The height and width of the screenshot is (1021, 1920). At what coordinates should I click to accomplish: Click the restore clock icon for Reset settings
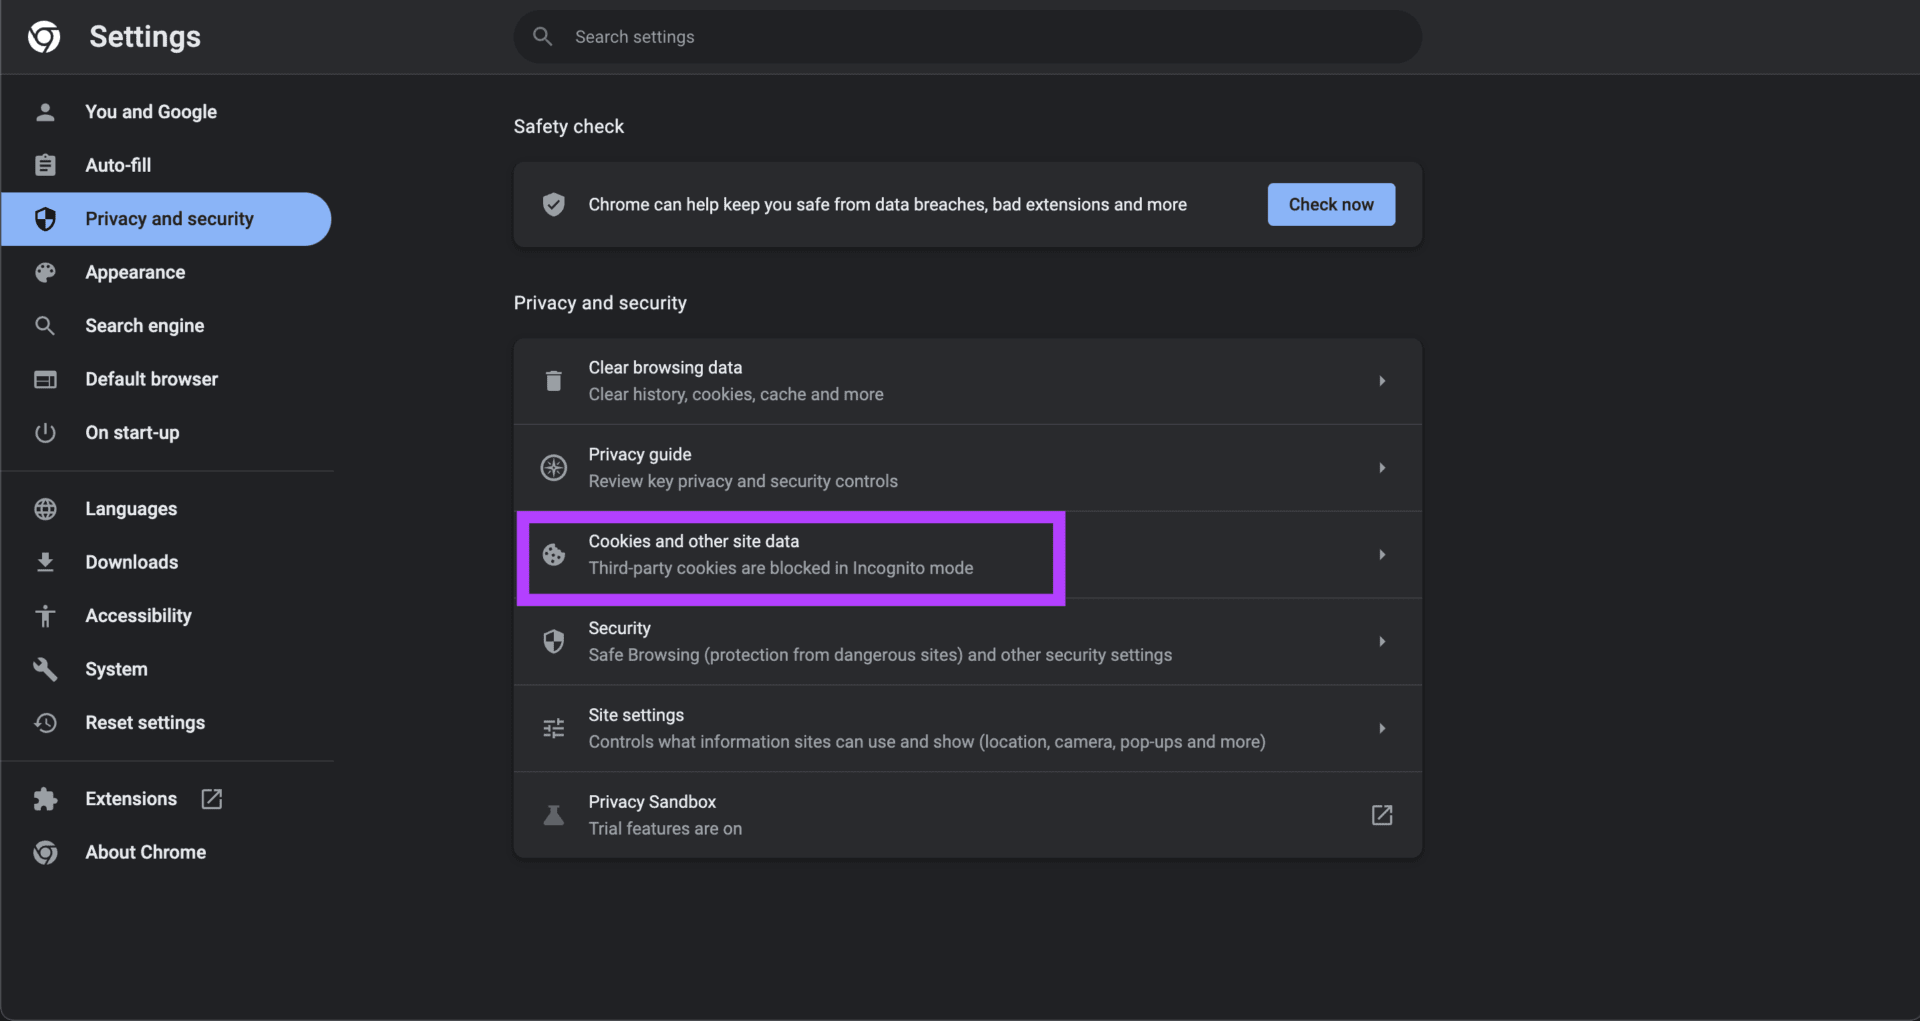pyautogui.click(x=45, y=723)
